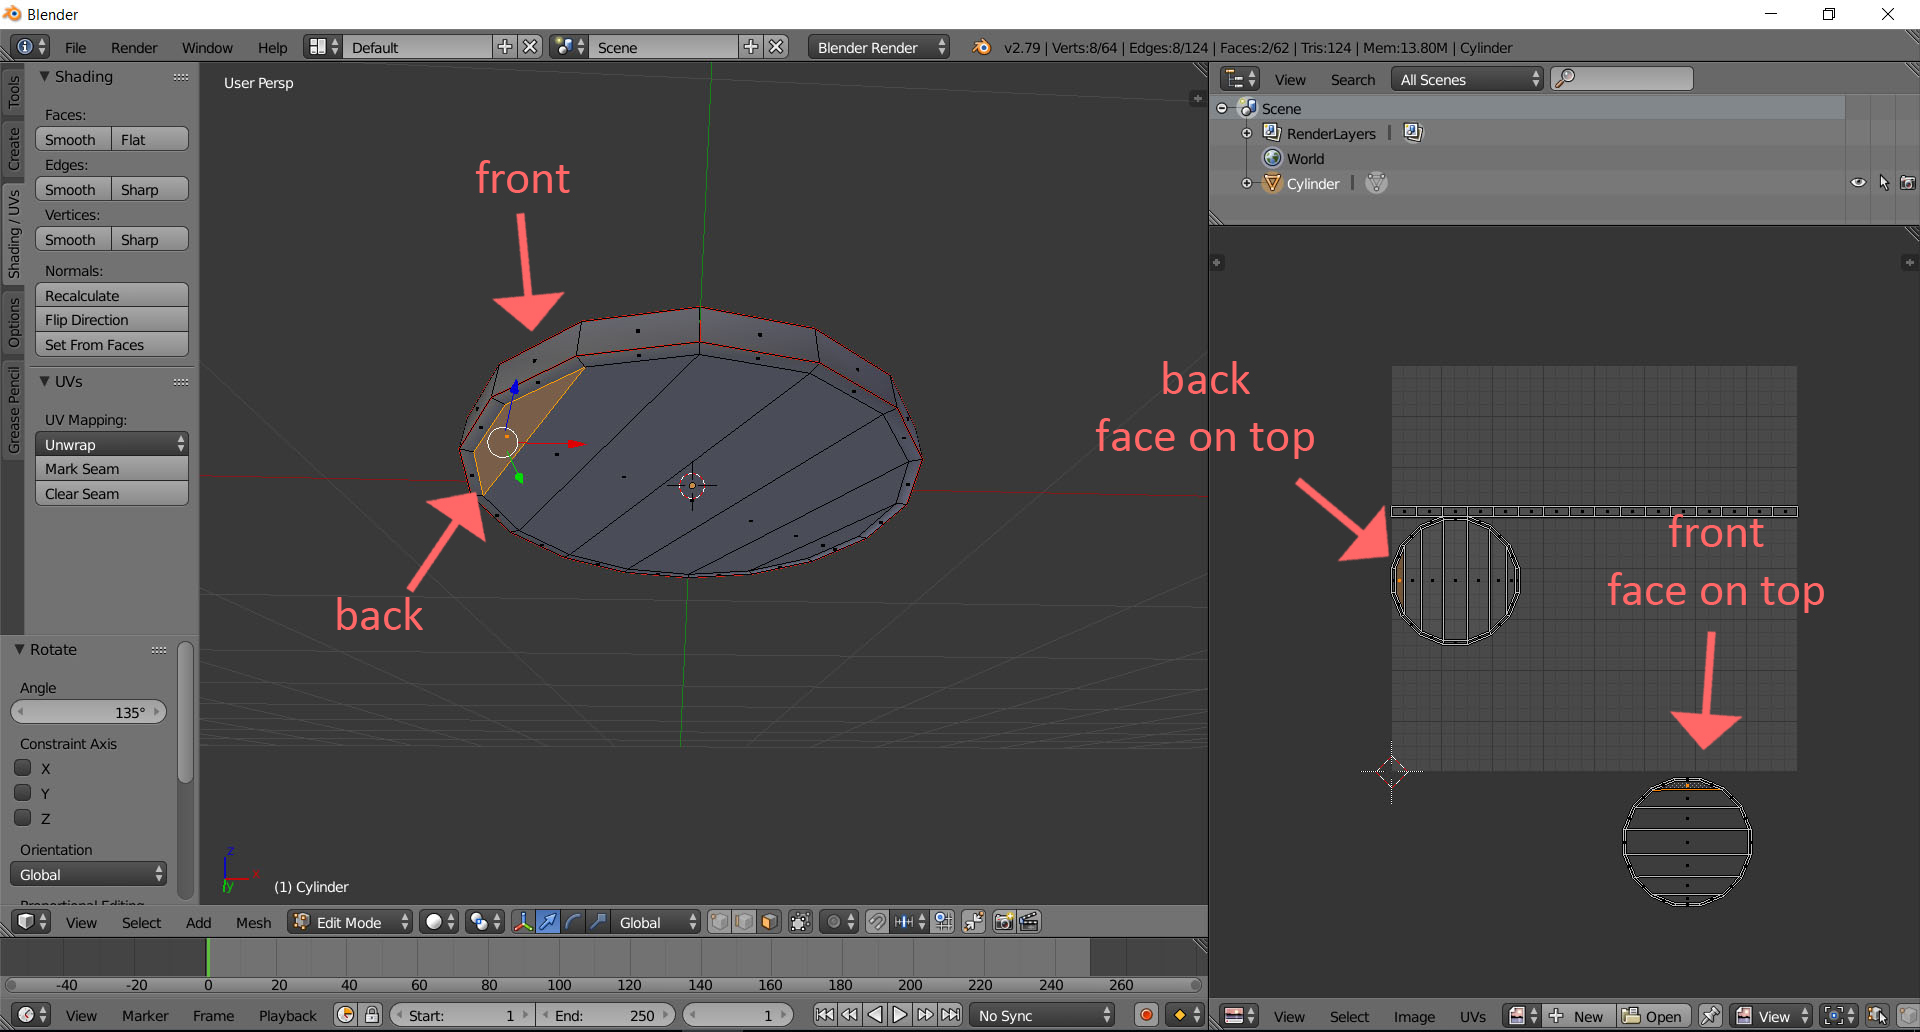Jump to next keyframe in timeline
Screen dimensions: 1920x1032
(x=926, y=1015)
